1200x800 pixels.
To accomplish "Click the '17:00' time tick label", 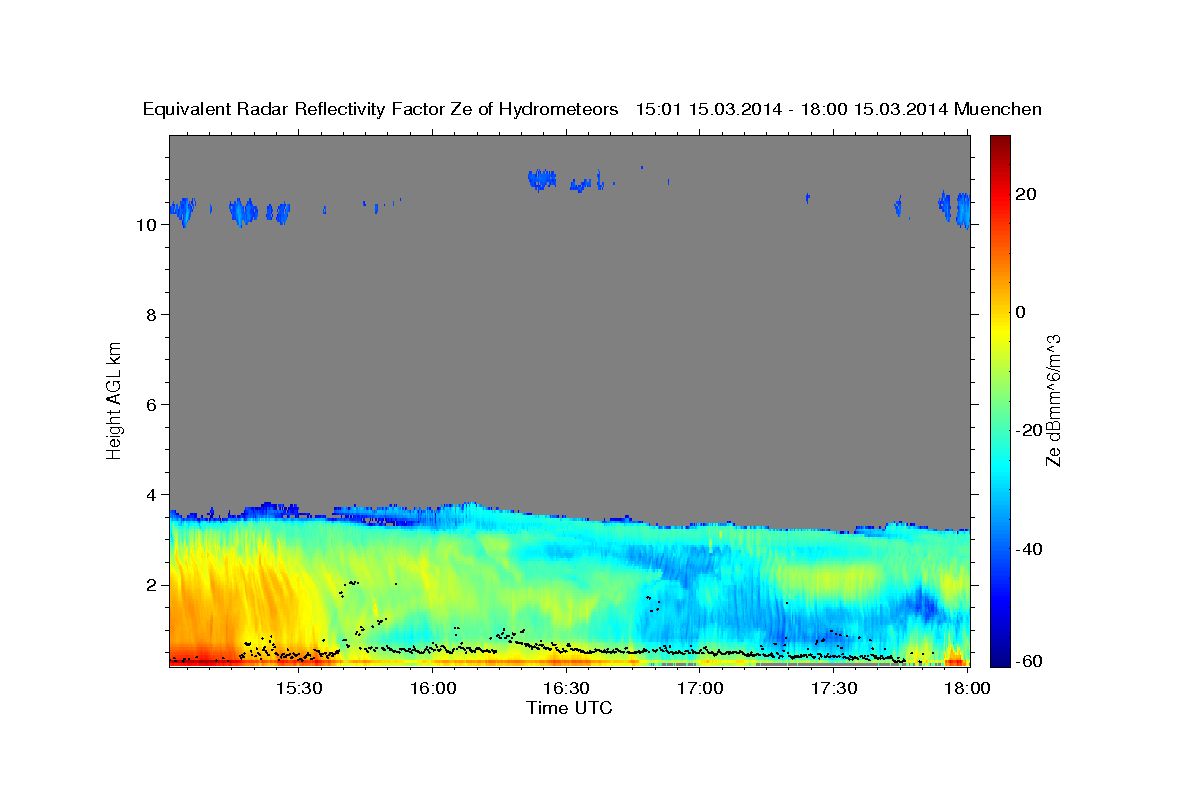I will pos(700,689).
